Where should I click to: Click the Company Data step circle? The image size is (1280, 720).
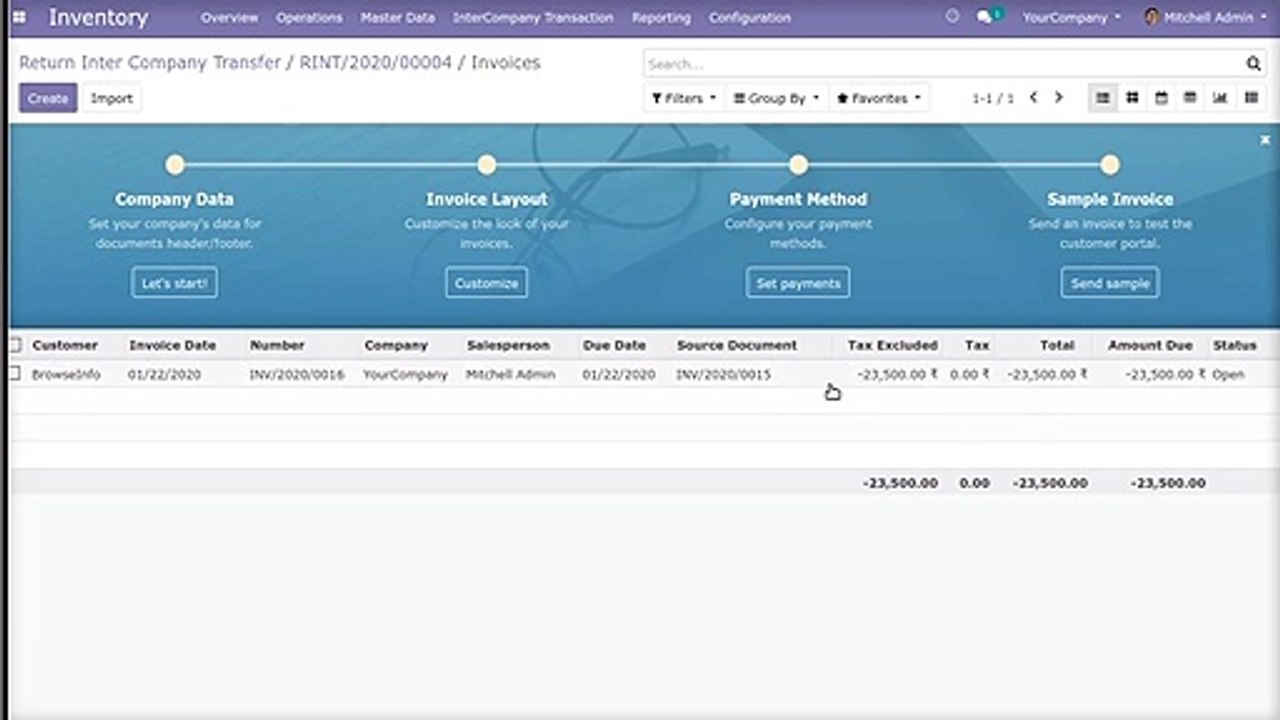coord(175,164)
